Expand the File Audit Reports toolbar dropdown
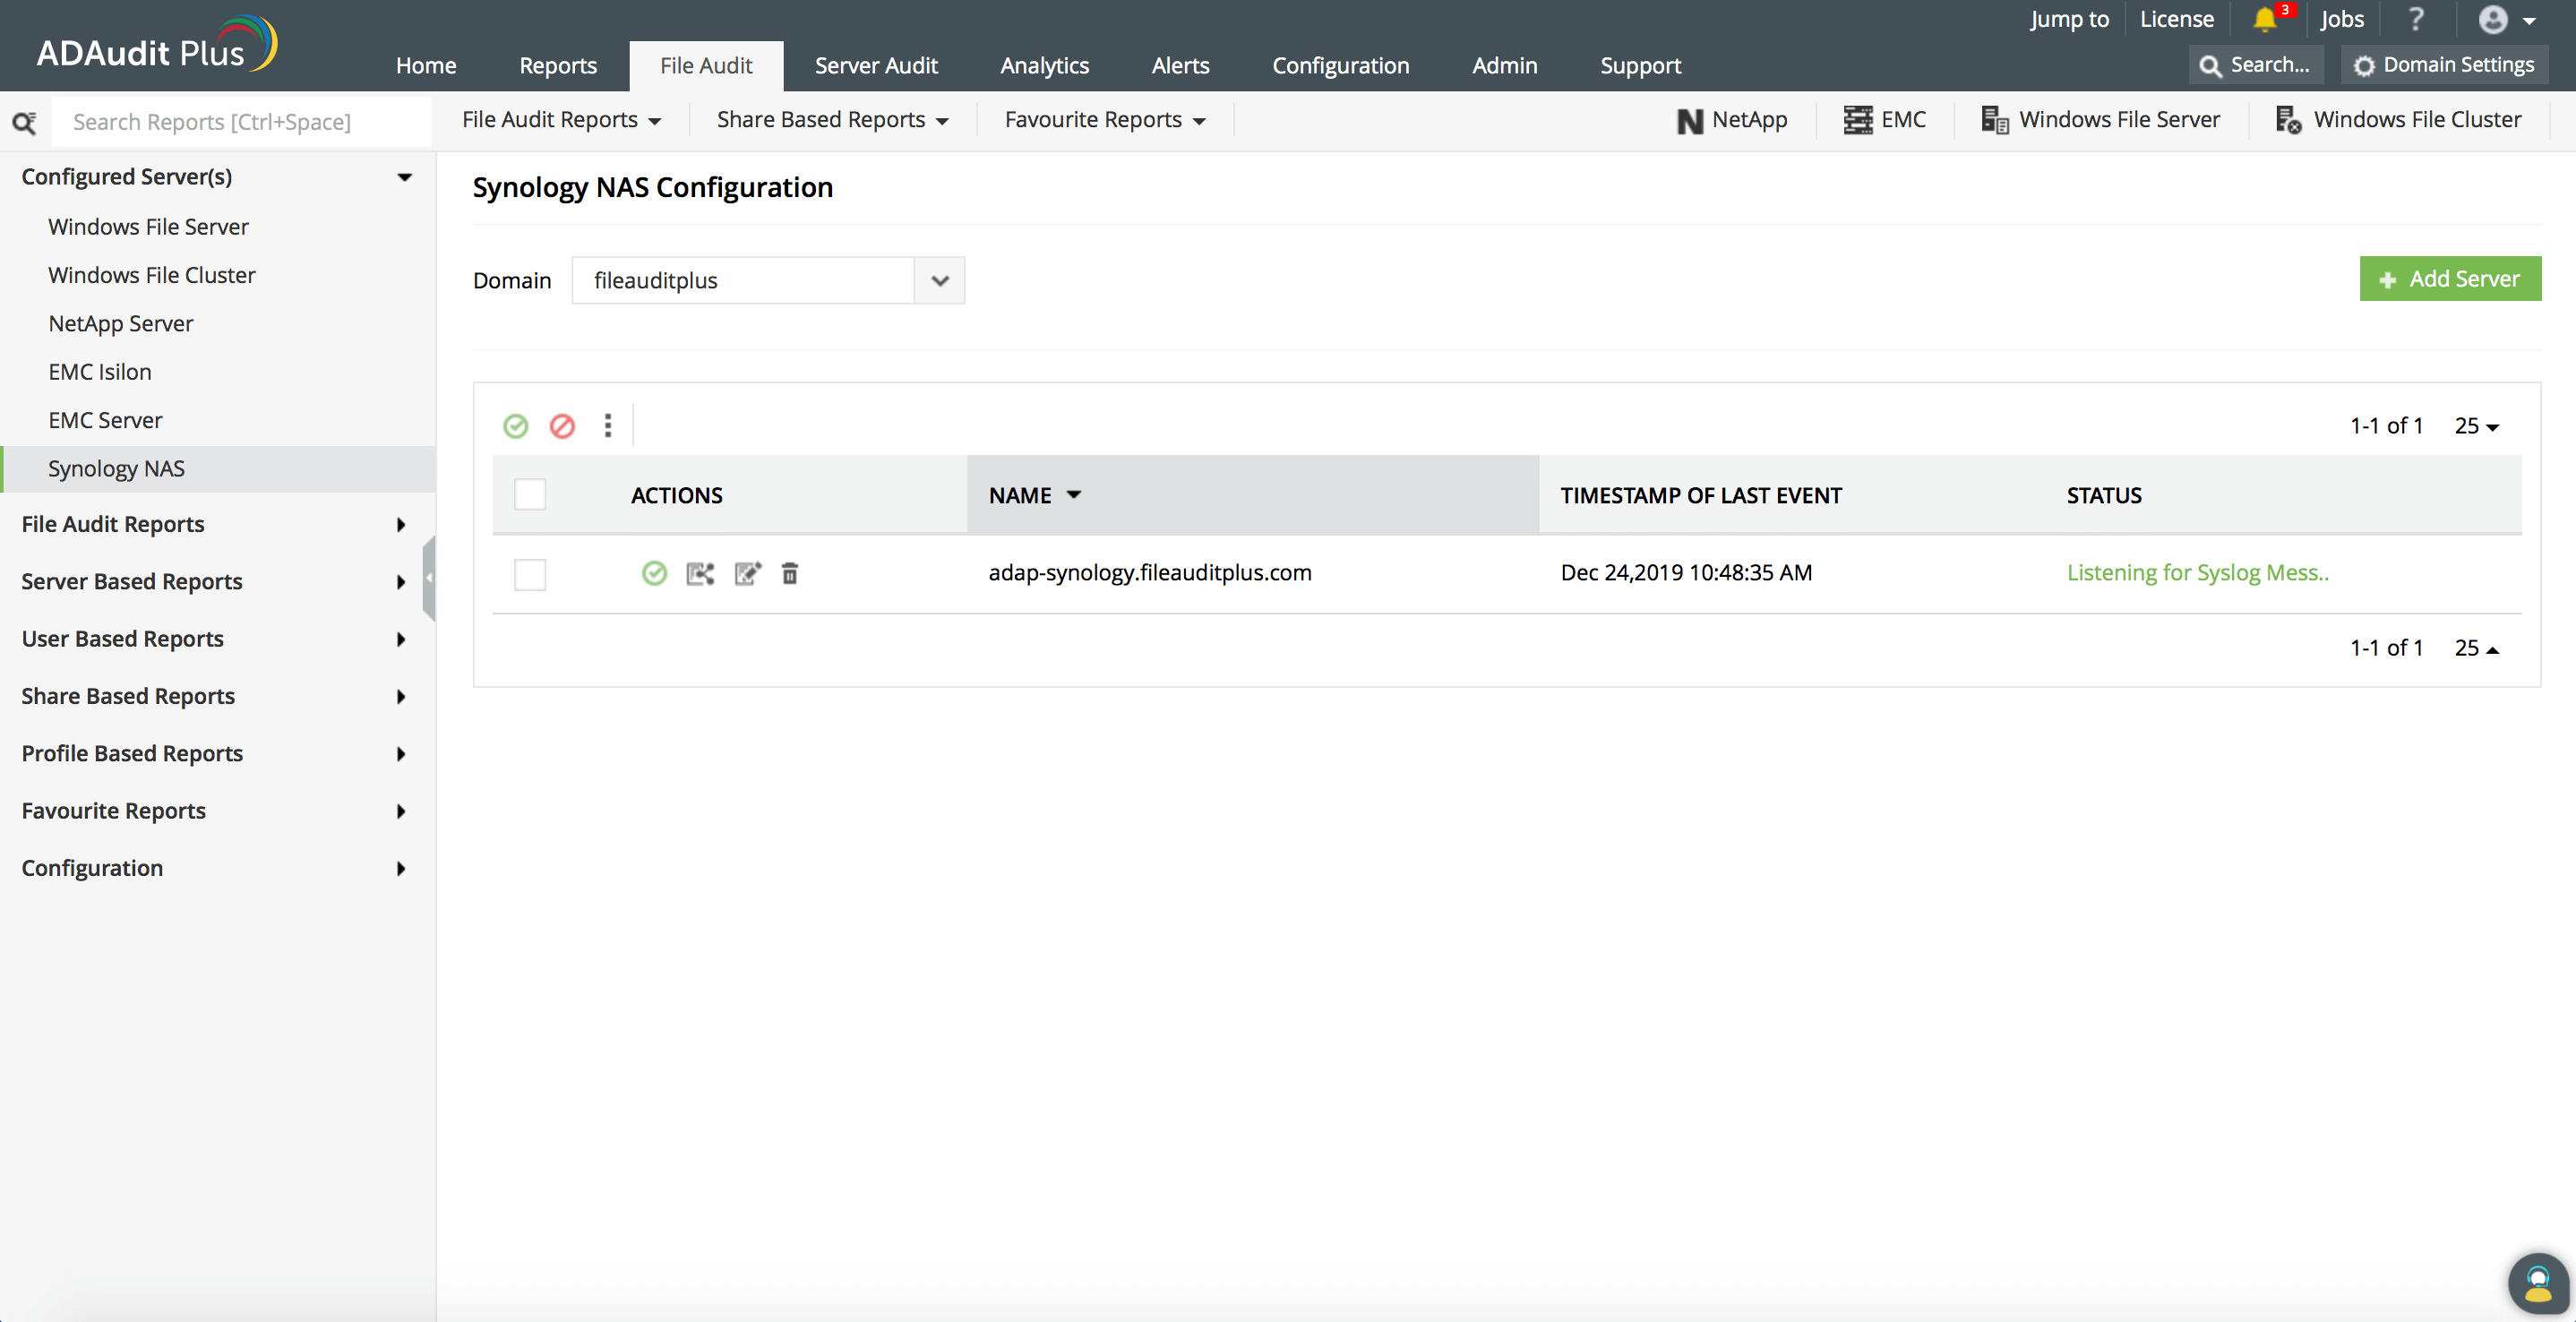The height and width of the screenshot is (1322, 2576). pos(561,120)
